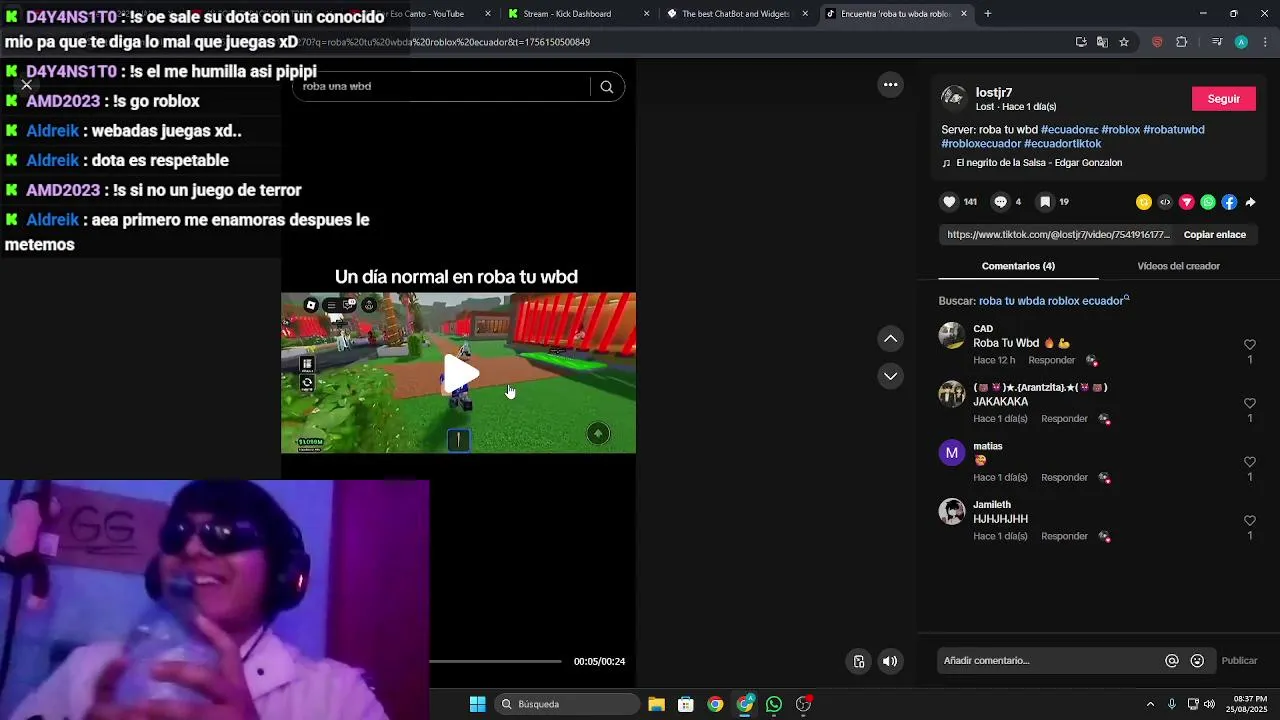1280x720 pixels.
Task: Click Responder under JAKAKAKA comment
Action: [x=1064, y=419]
